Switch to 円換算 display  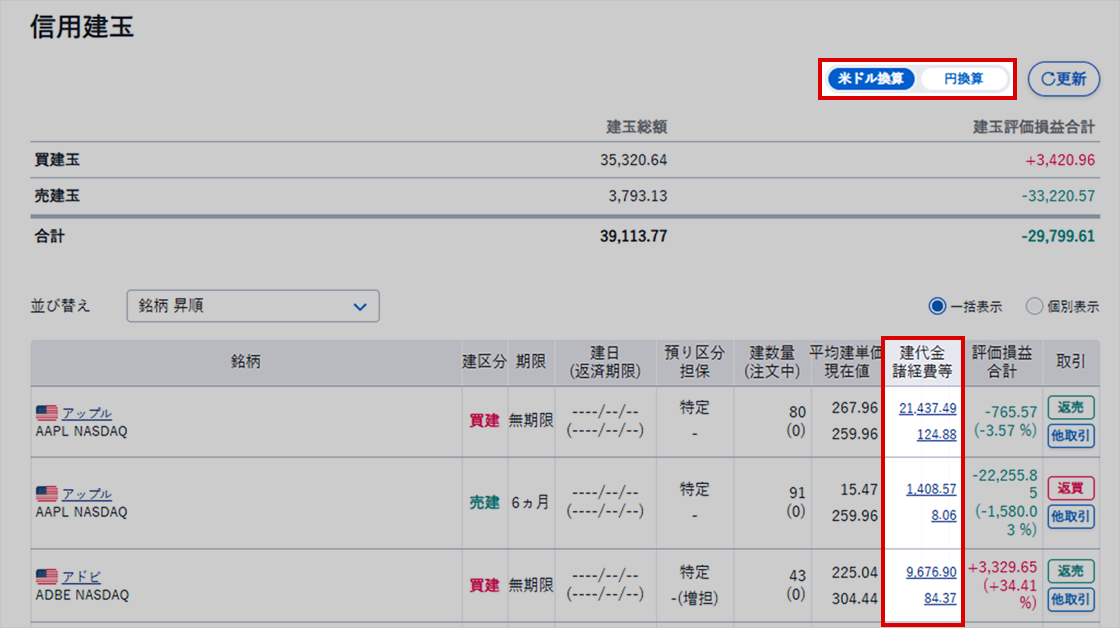tap(963, 79)
